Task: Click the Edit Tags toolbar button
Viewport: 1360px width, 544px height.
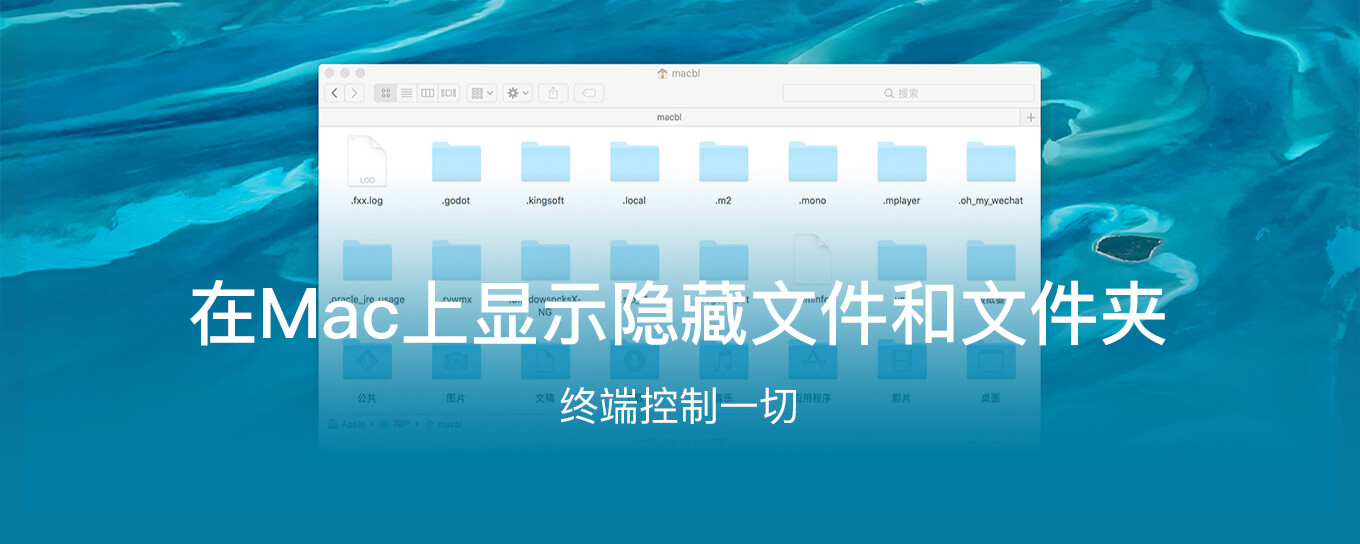Action: point(589,93)
